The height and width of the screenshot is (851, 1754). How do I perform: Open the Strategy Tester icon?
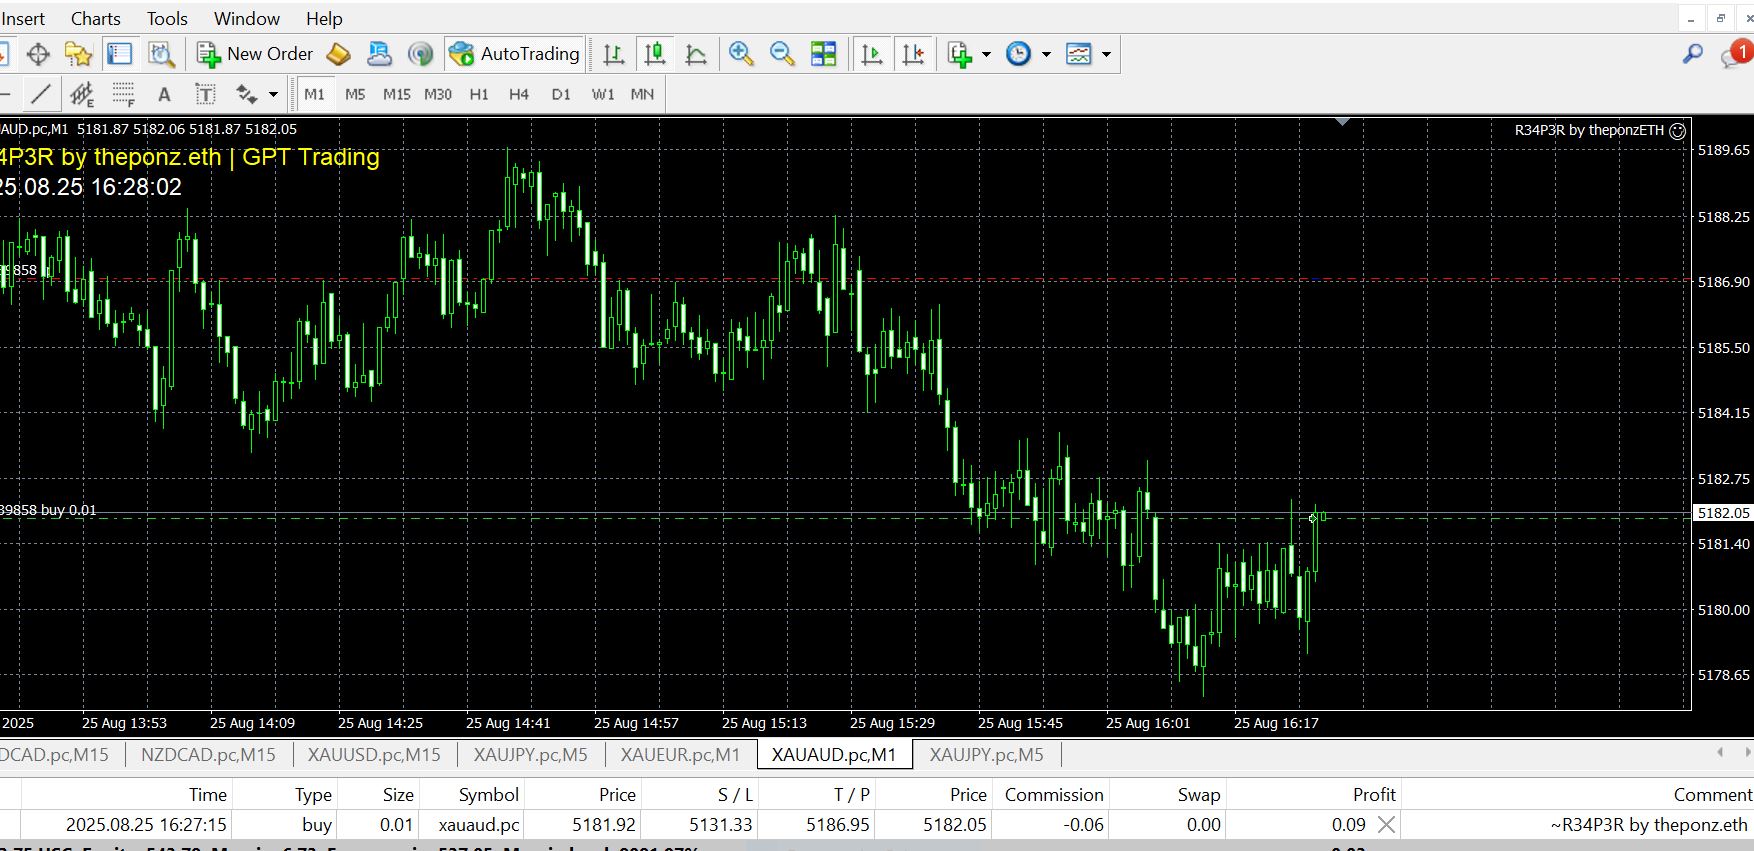pyautogui.click(x=161, y=54)
